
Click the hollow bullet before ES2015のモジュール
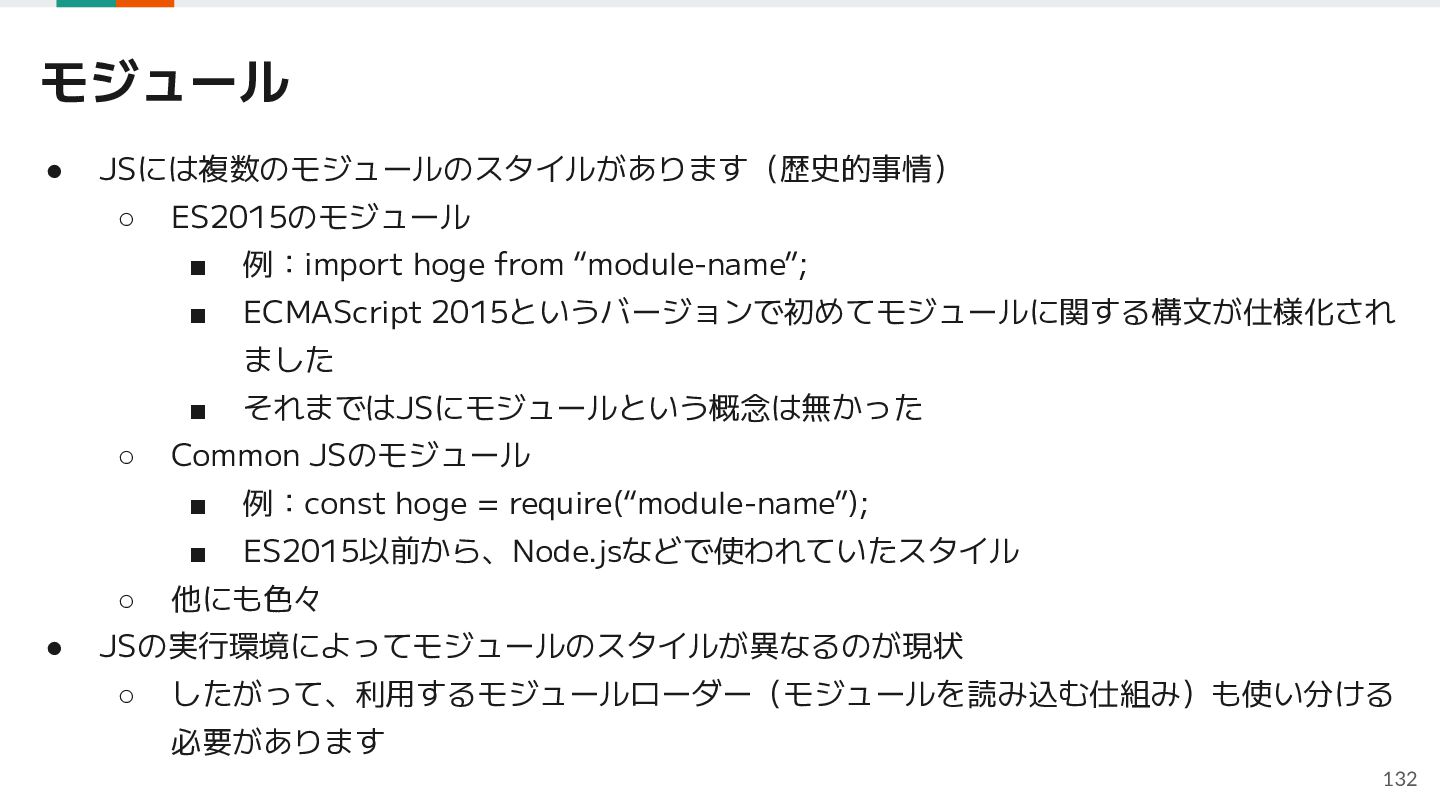tap(126, 218)
